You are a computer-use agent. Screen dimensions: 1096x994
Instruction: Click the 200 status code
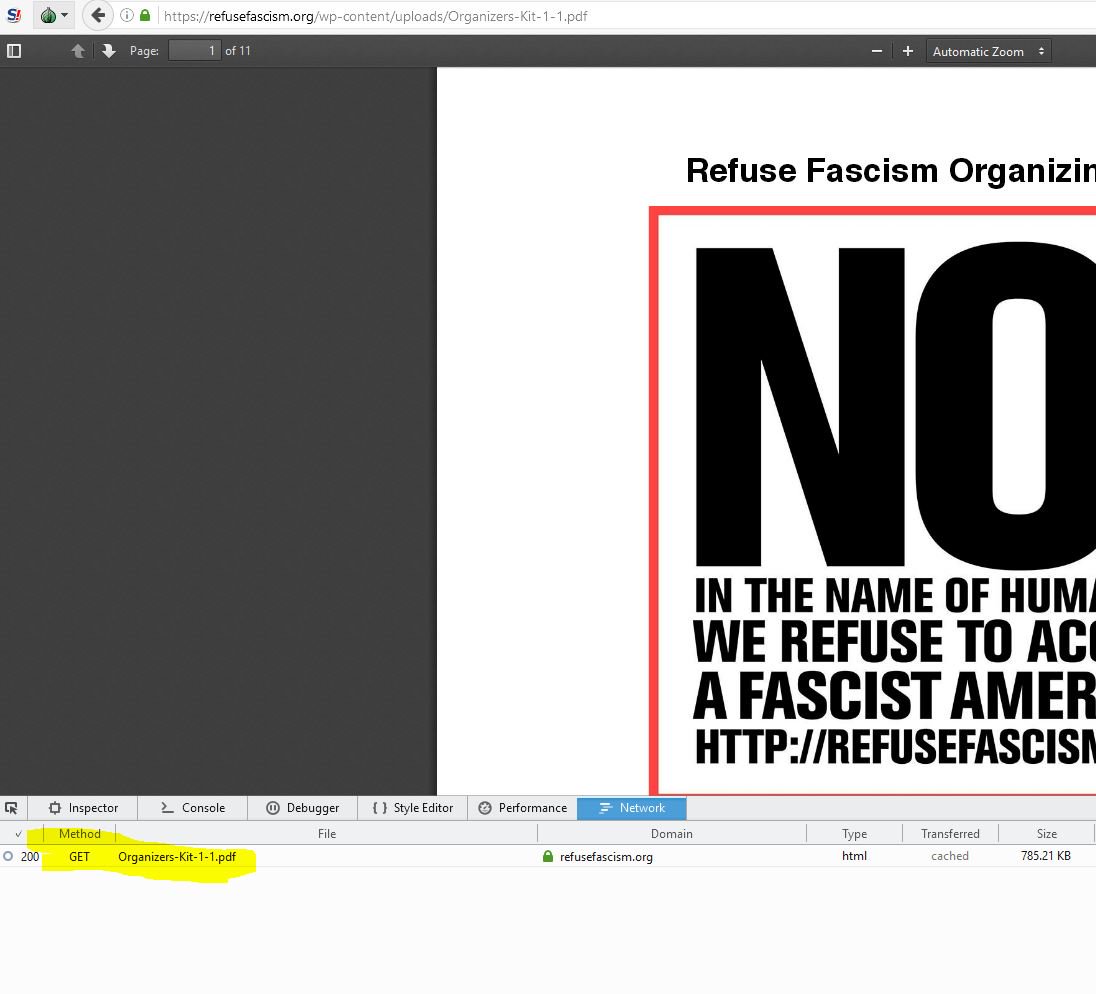(x=30, y=856)
